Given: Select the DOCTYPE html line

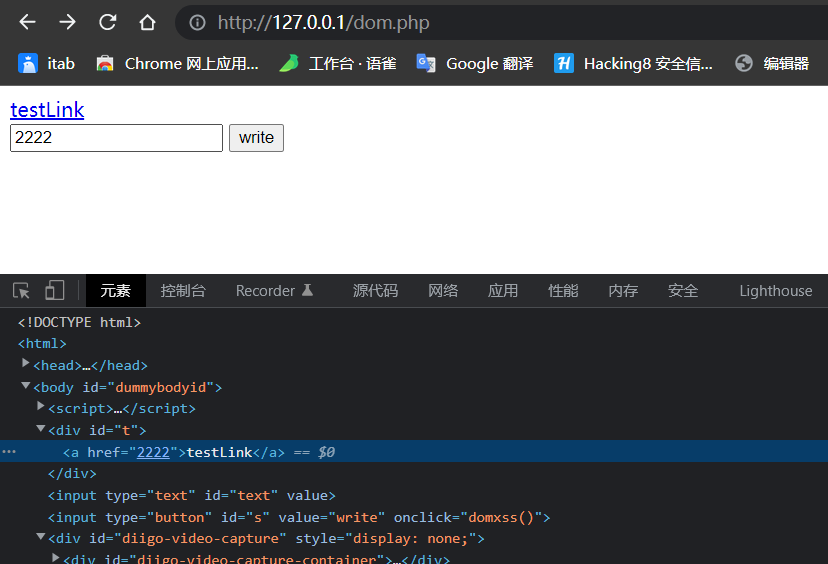Looking at the screenshot, I should click(x=79, y=322).
